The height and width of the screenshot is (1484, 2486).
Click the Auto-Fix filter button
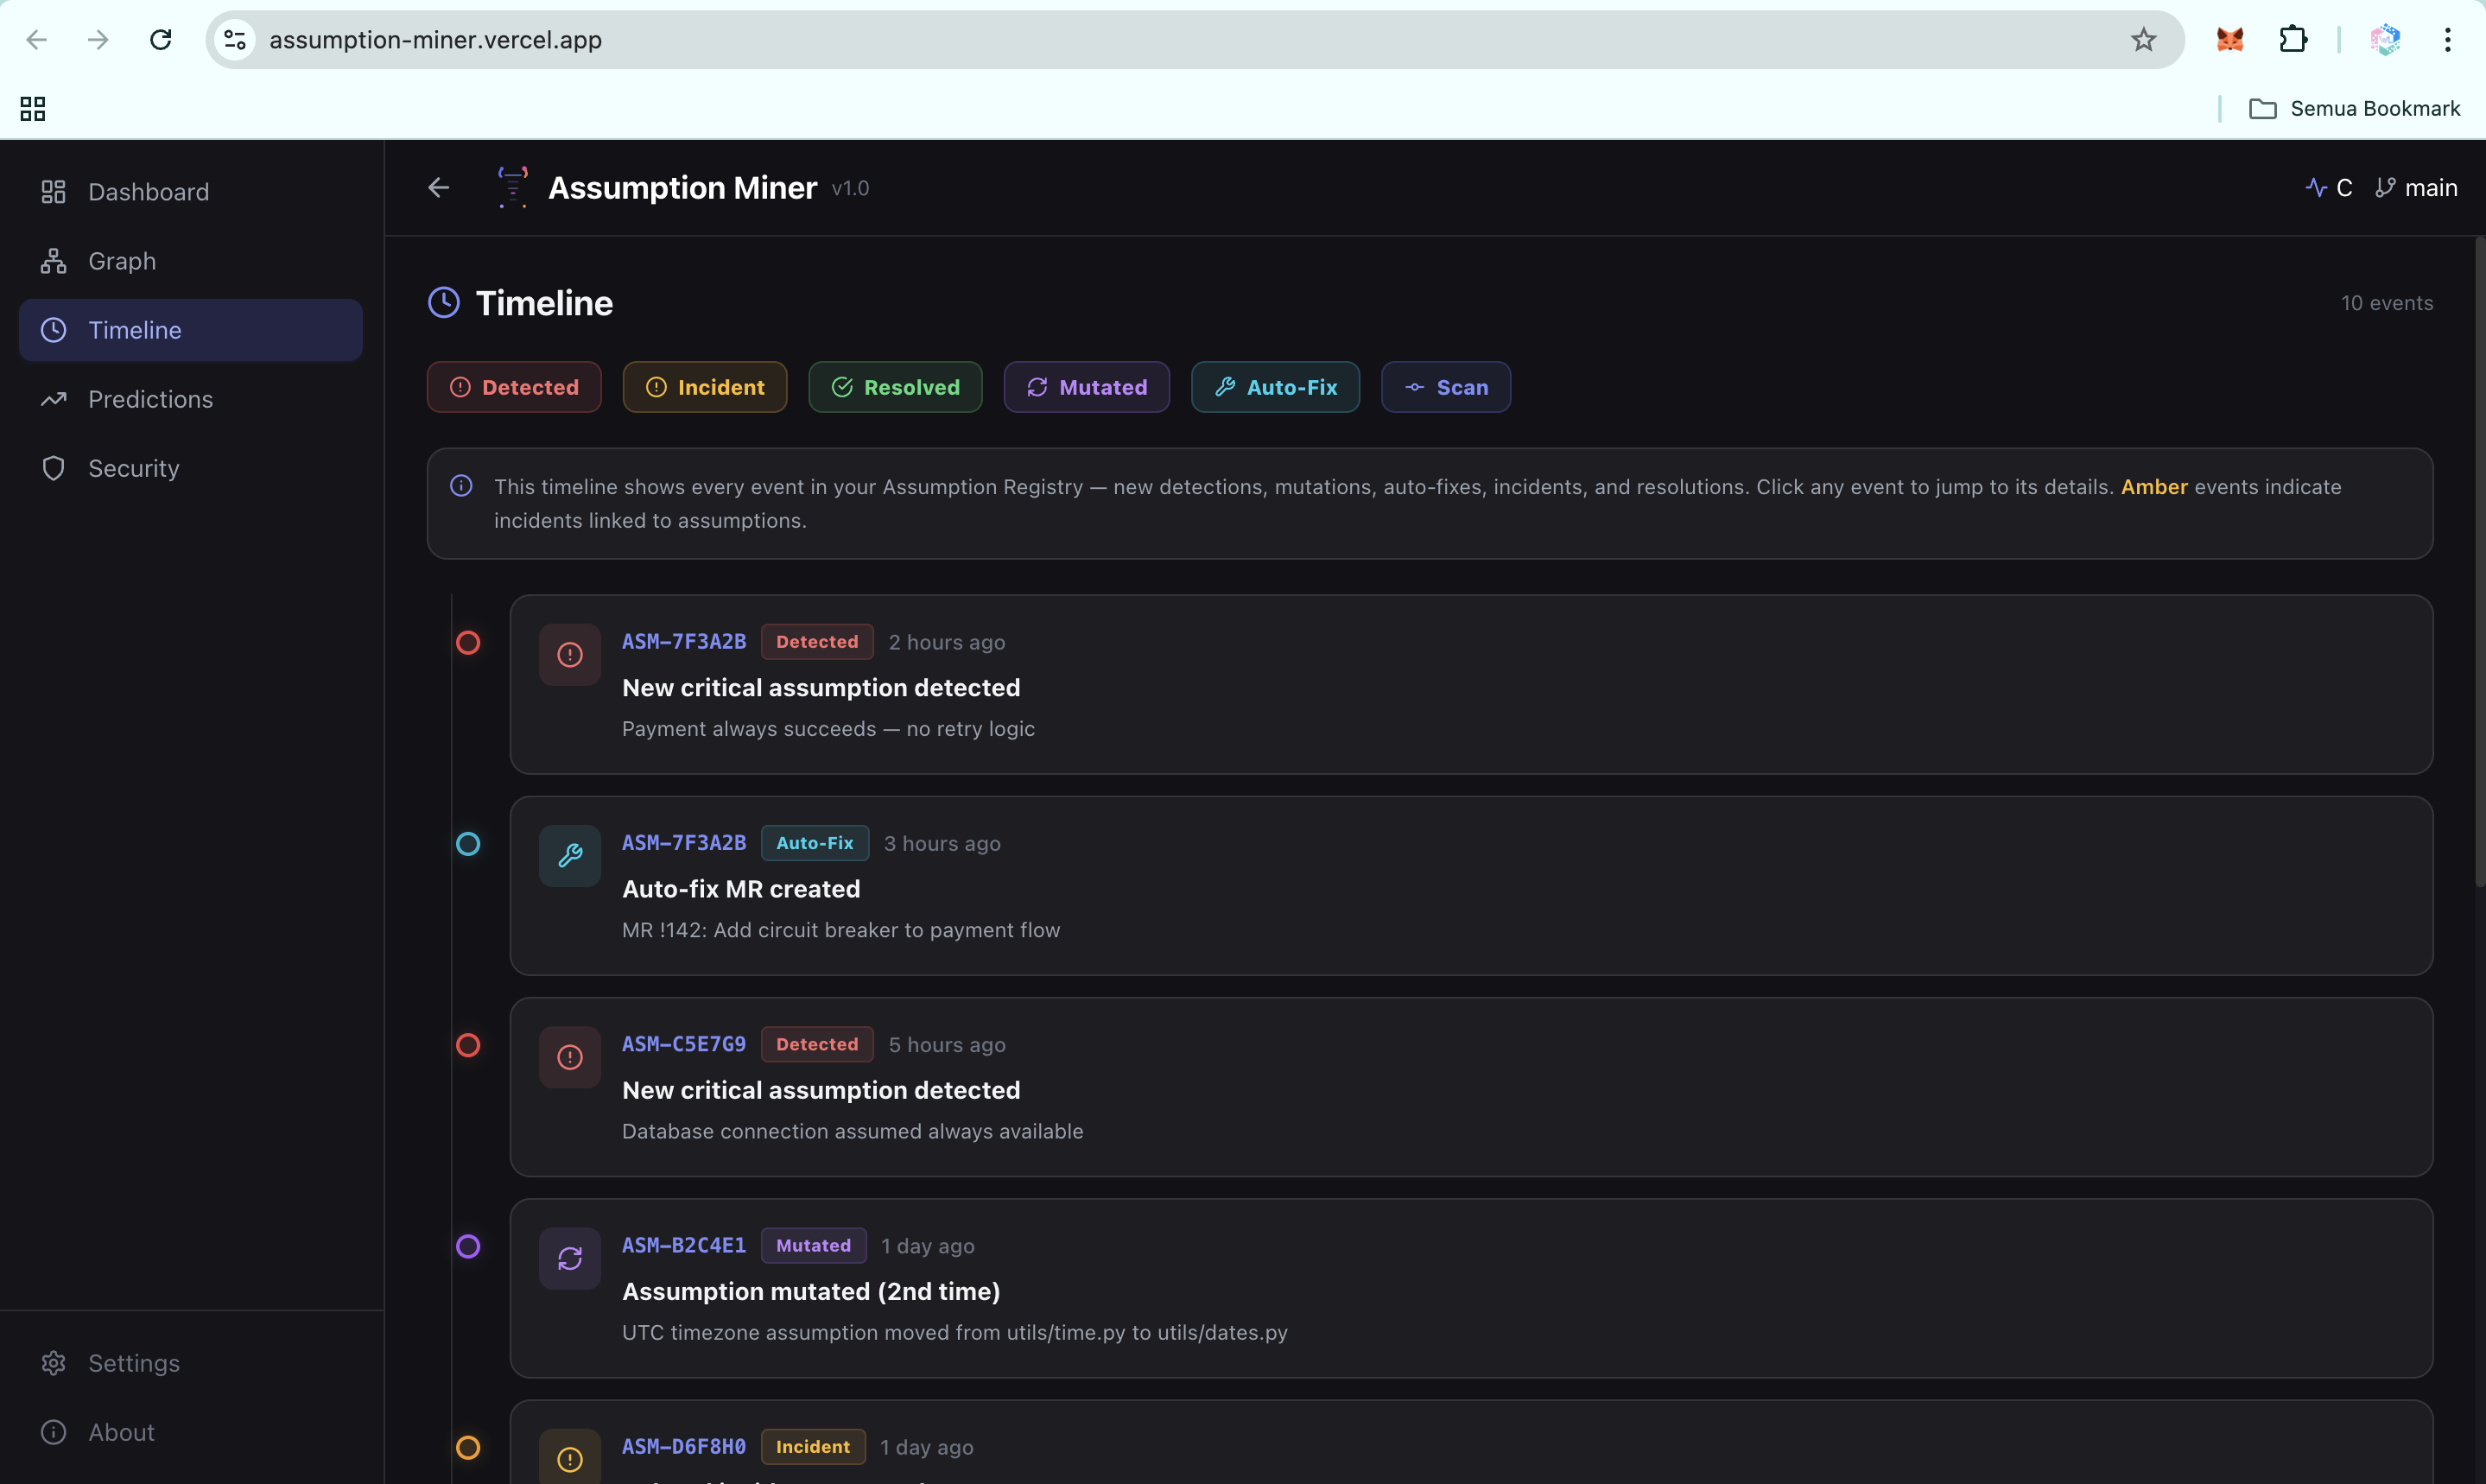(1275, 387)
